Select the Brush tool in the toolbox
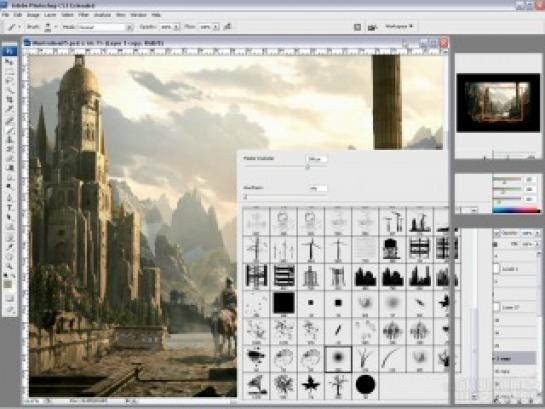This screenshot has width=545, height=409. tap(9, 131)
